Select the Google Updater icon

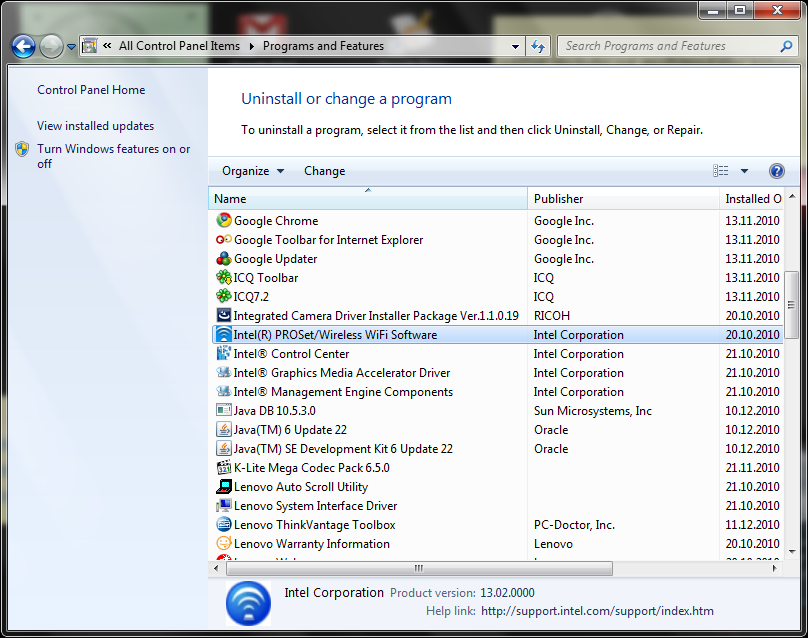[x=224, y=259]
